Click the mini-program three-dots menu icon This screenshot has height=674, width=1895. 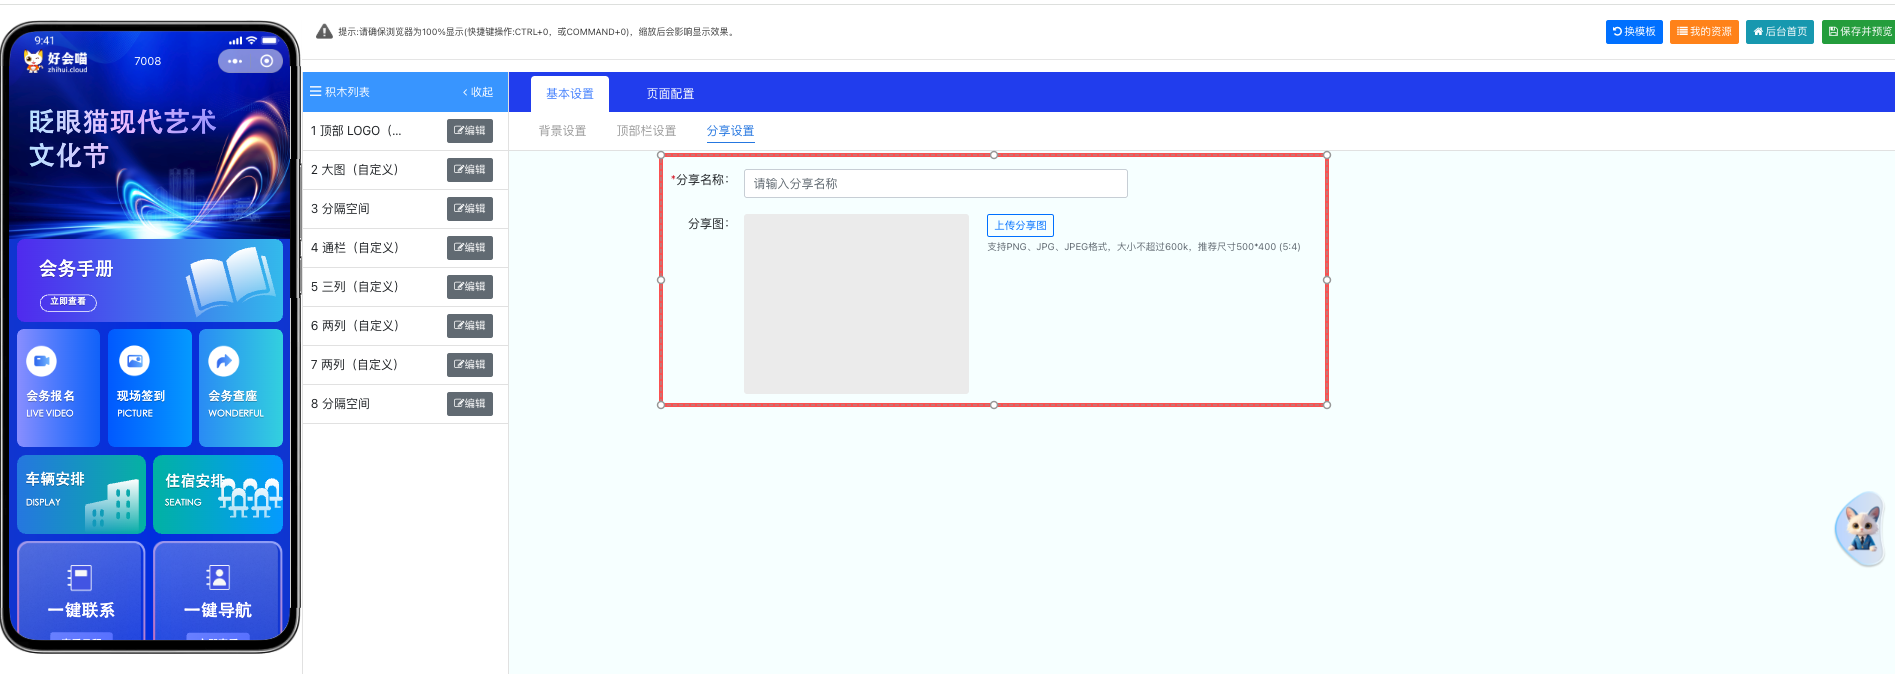(235, 61)
